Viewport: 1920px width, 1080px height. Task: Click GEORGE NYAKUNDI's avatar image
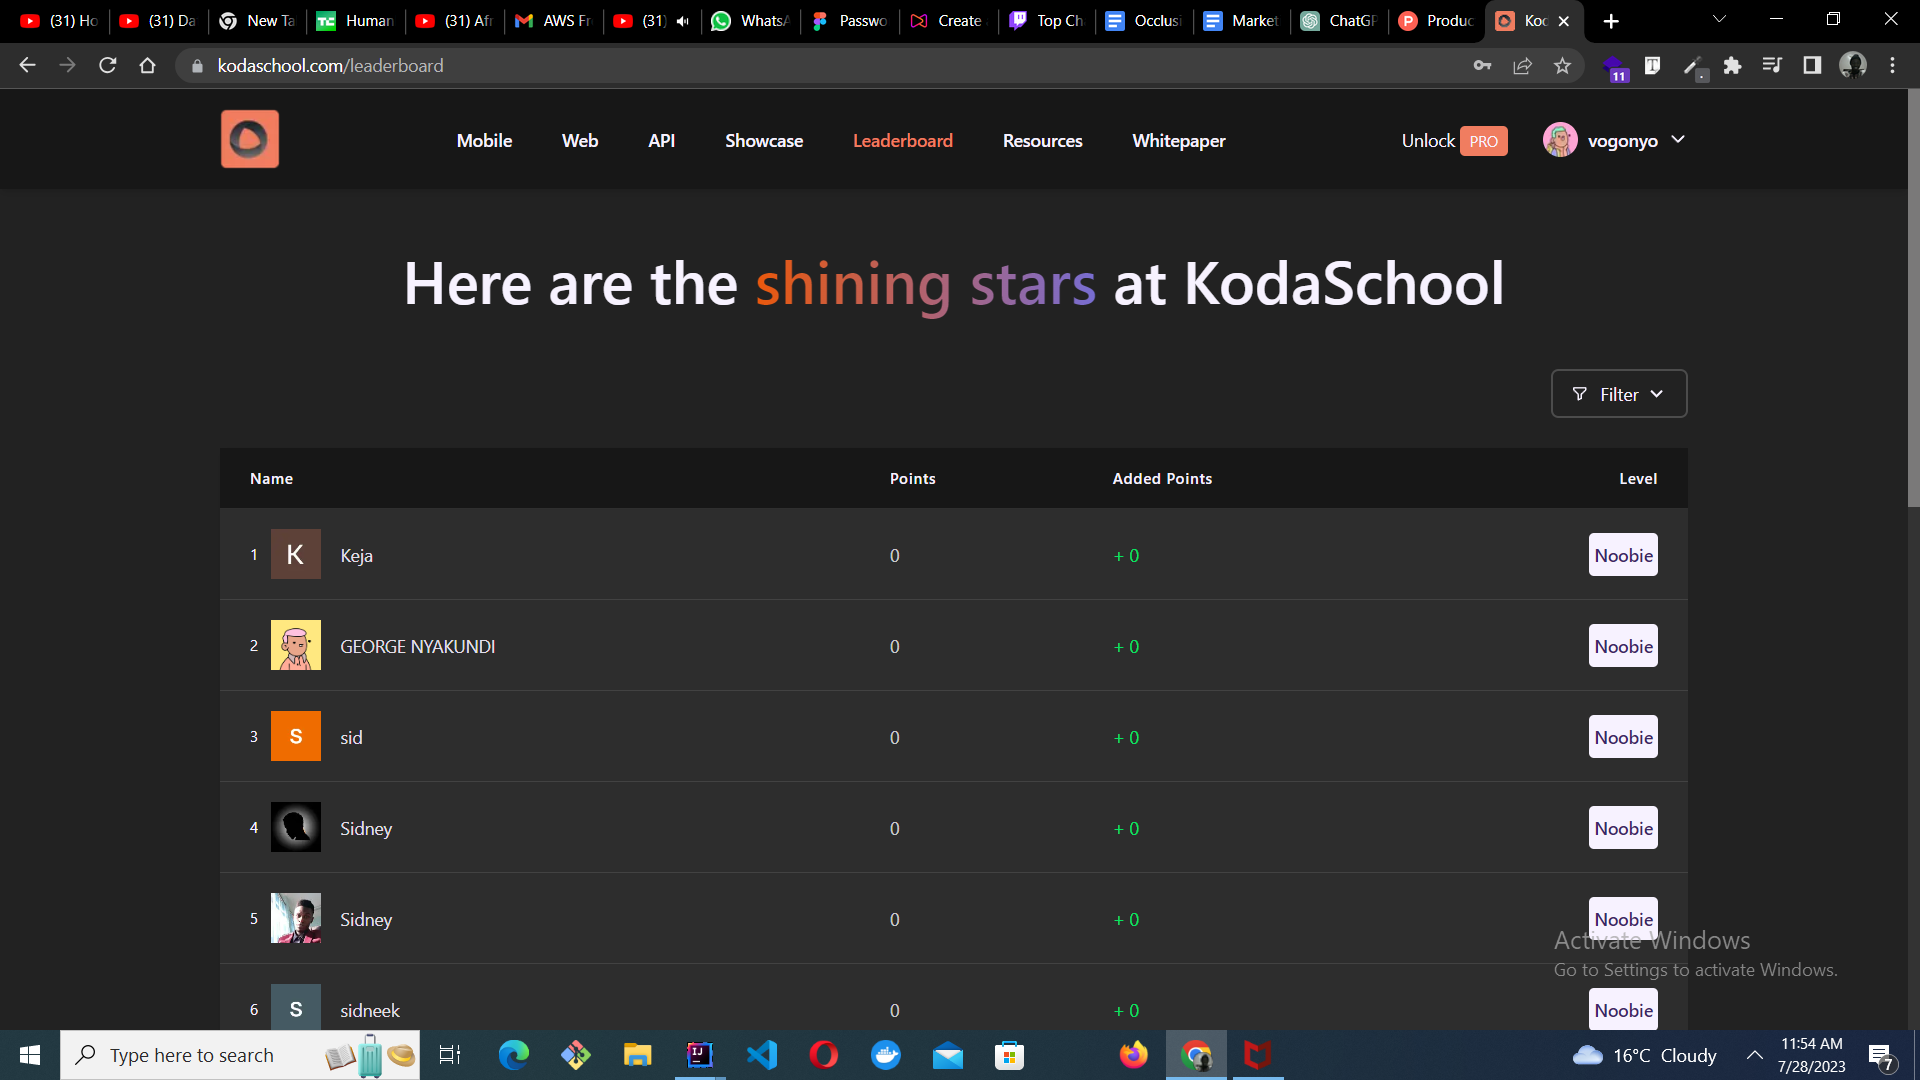[x=296, y=645]
